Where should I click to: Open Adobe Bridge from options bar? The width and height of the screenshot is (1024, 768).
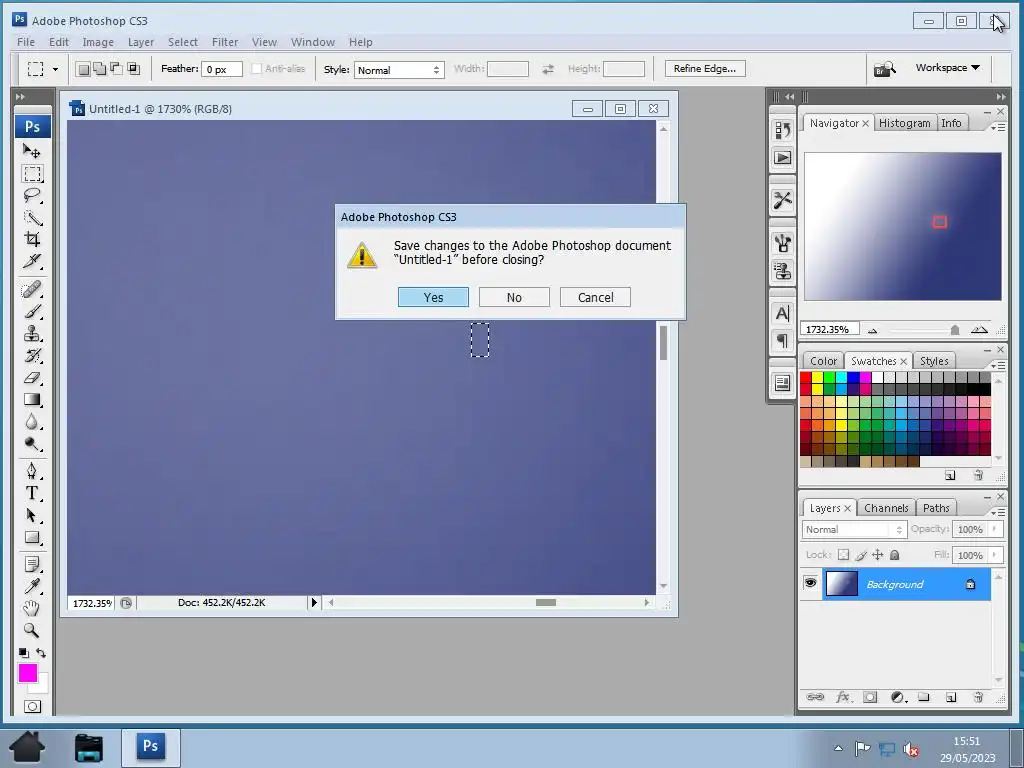coord(885,69)
